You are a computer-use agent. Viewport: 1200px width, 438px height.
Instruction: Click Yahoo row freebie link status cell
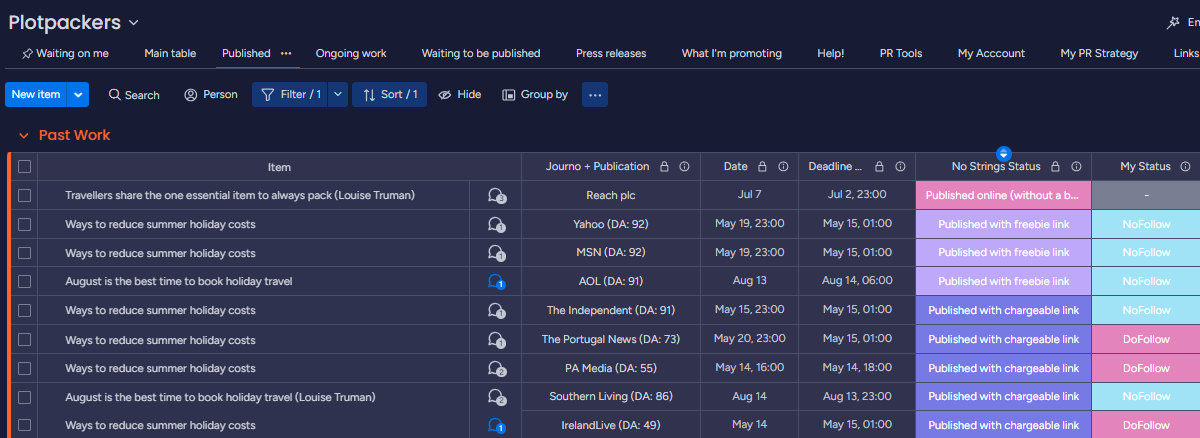pos(1003,225)
